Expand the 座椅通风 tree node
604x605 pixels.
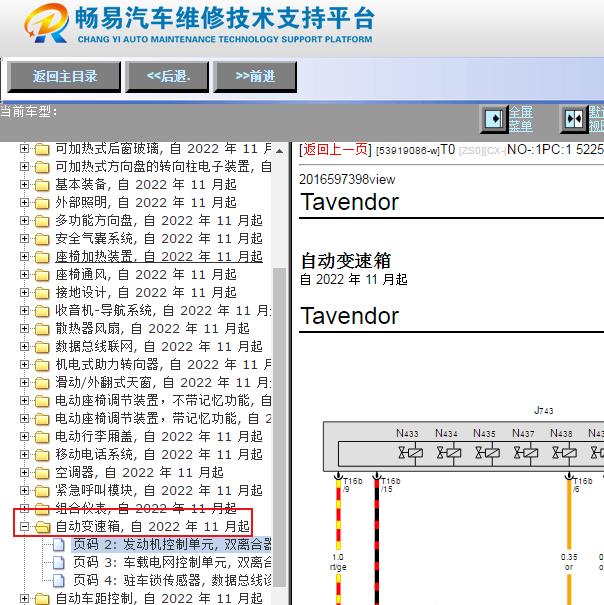tap(24, 274)
